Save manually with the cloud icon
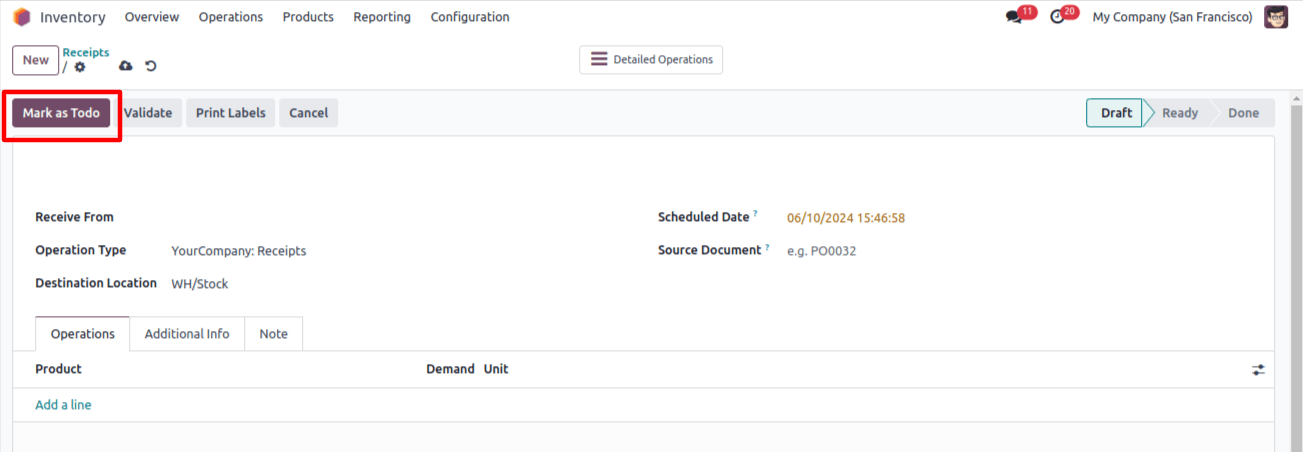Screen dimensions: 1303x452 click(125, 66)
